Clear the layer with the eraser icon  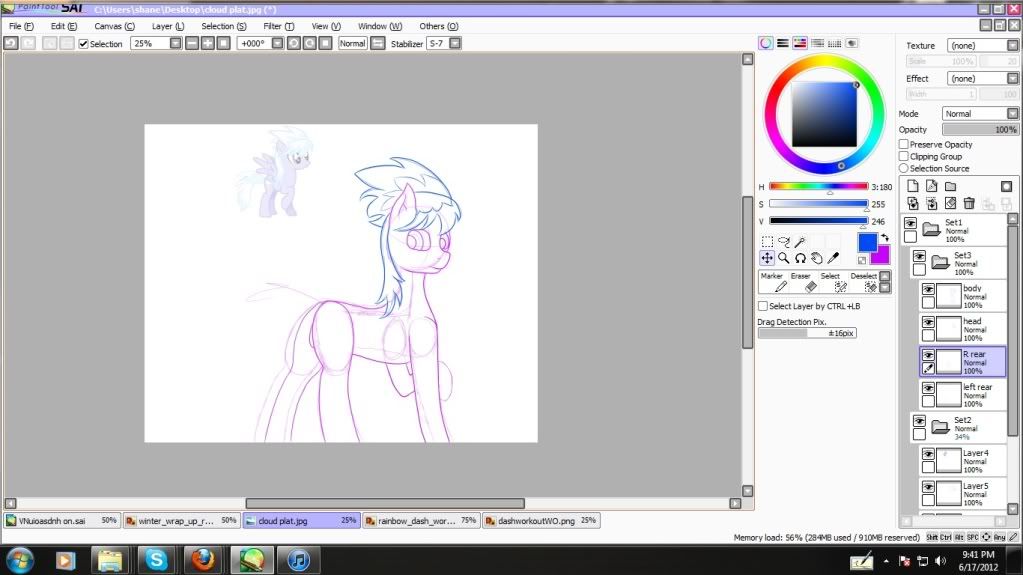(x=951, y=204)
